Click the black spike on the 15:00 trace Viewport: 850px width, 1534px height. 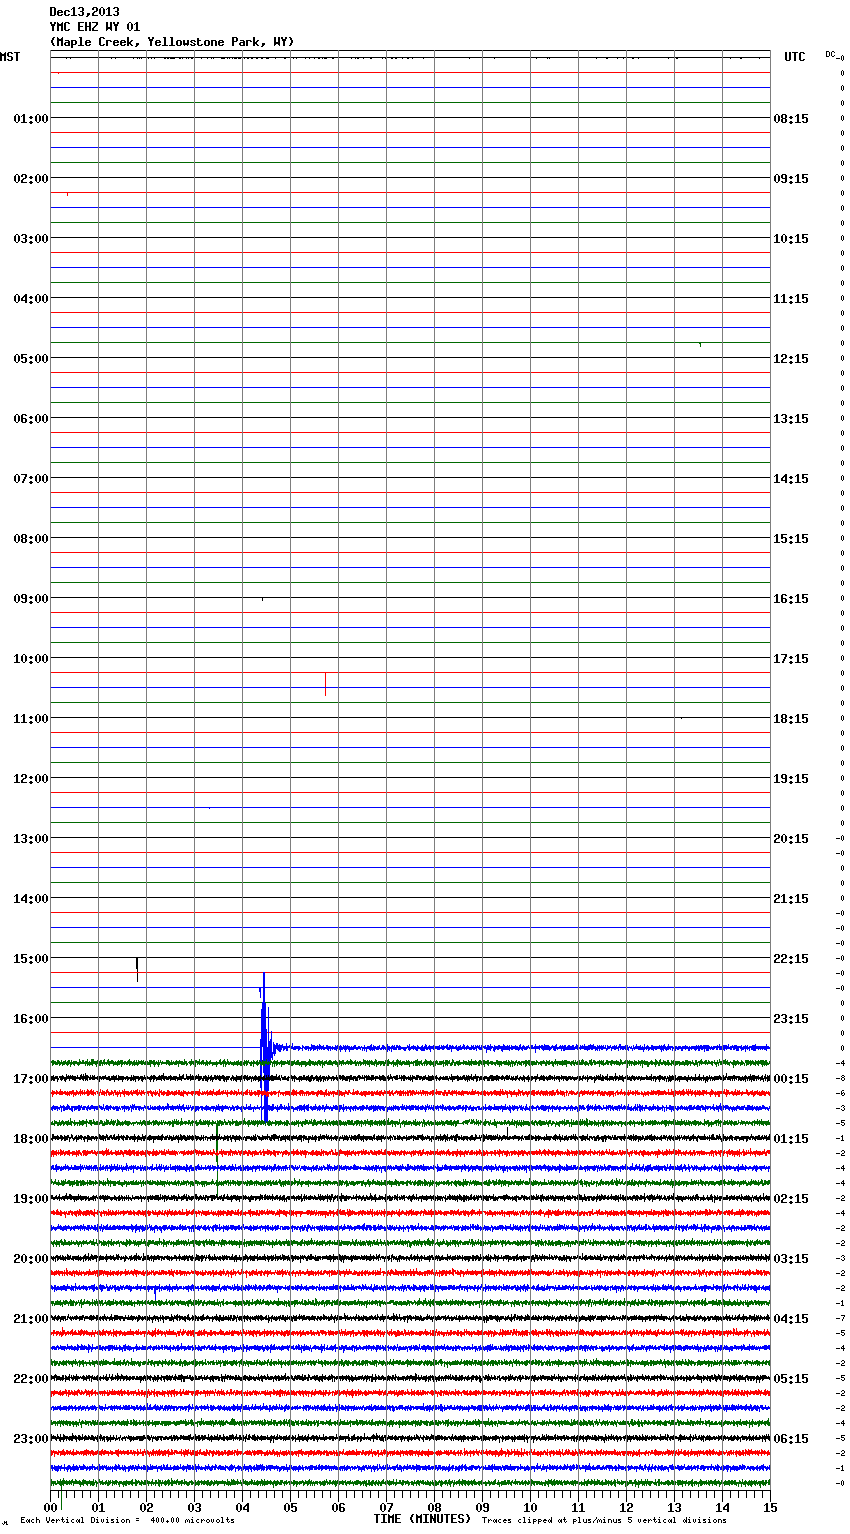(x=137, y=969)
